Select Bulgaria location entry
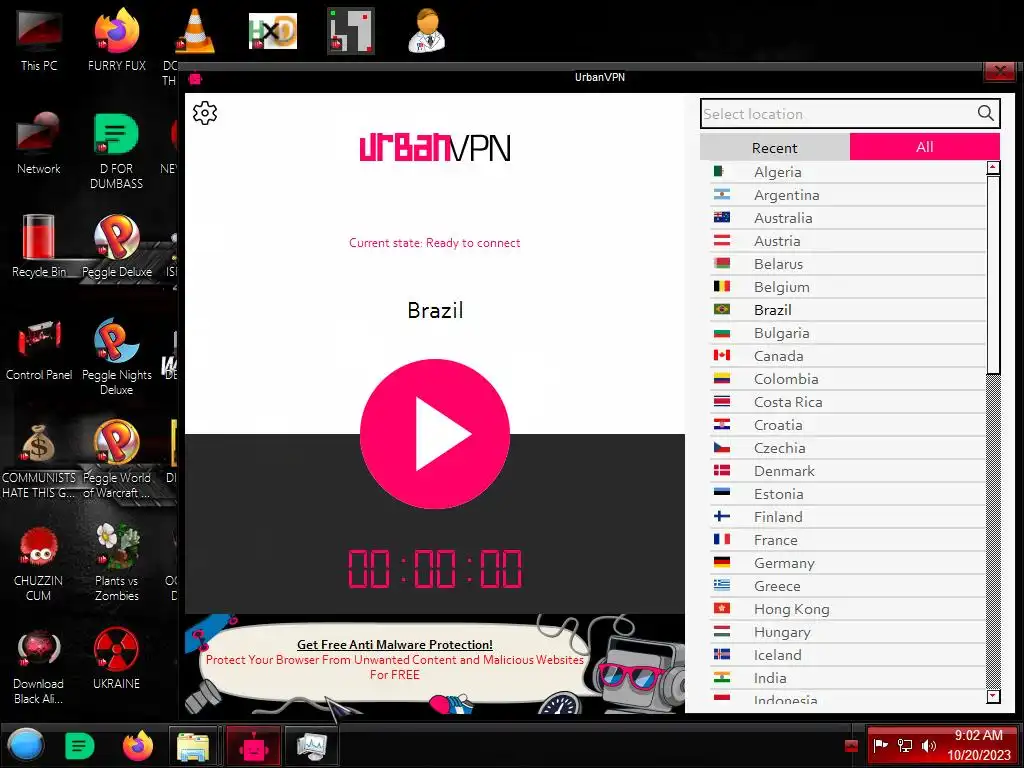The image size is (1024, 768). [x=848, y=333]
